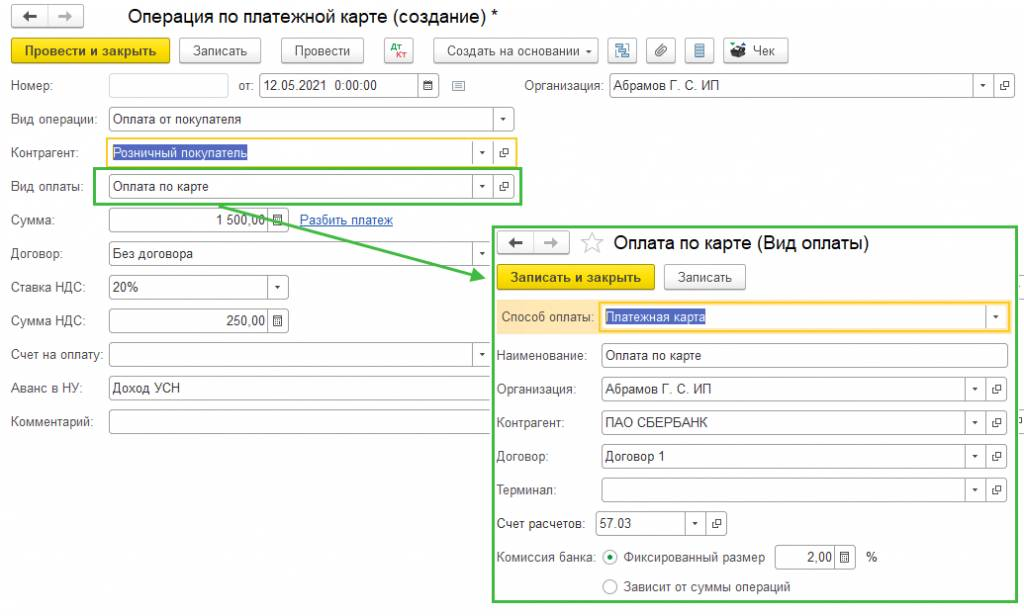The height and width of the screenshot is (616, 1024).
Task: Open ПАО СБЕРБАНК counterparty card icon
Action: coord(996,423)
